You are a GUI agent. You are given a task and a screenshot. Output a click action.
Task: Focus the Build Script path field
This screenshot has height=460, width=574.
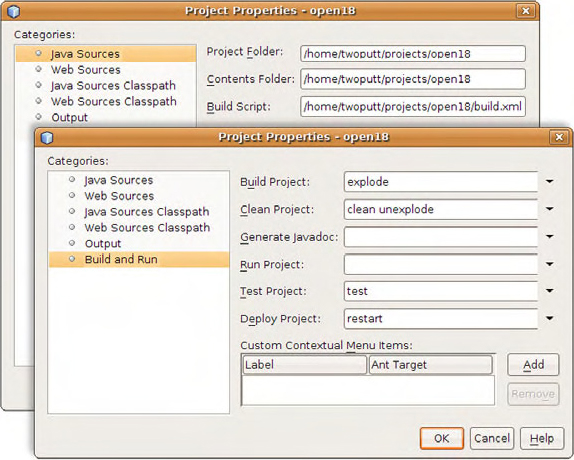(x=413, y=107)
